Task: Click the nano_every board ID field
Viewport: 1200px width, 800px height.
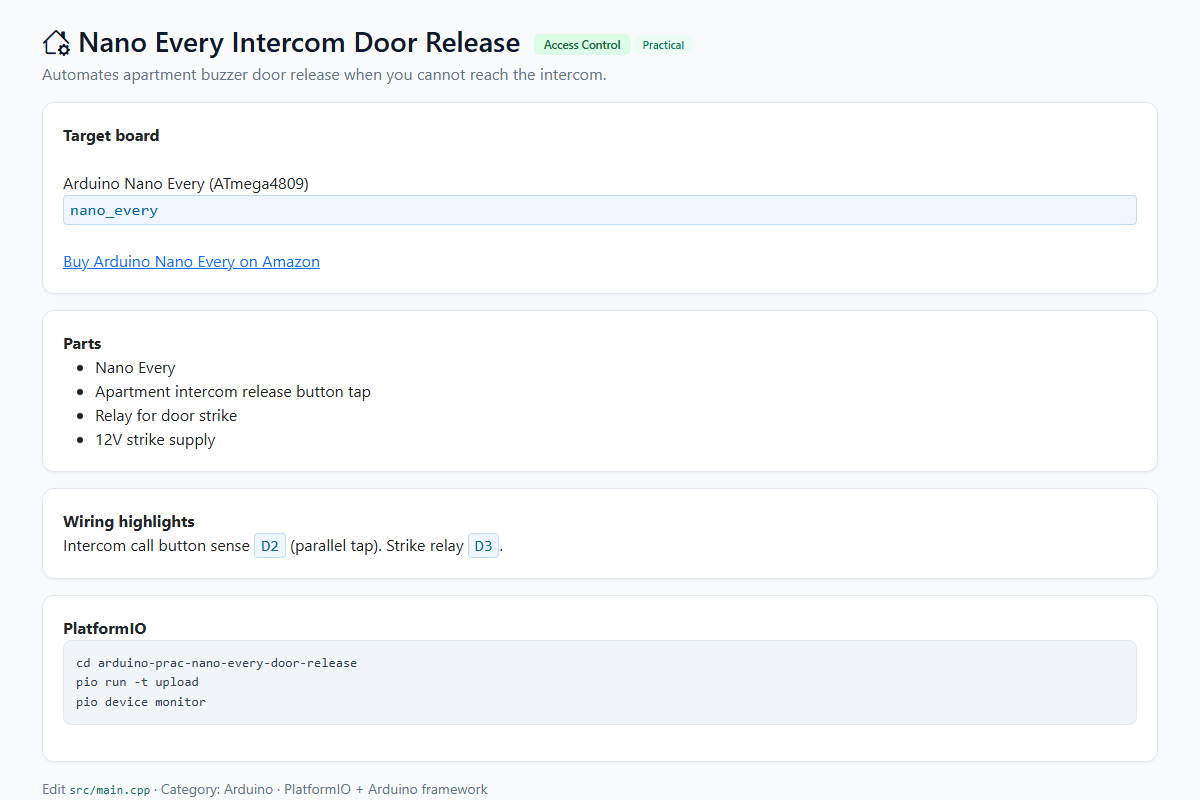Action: point(600,210)
